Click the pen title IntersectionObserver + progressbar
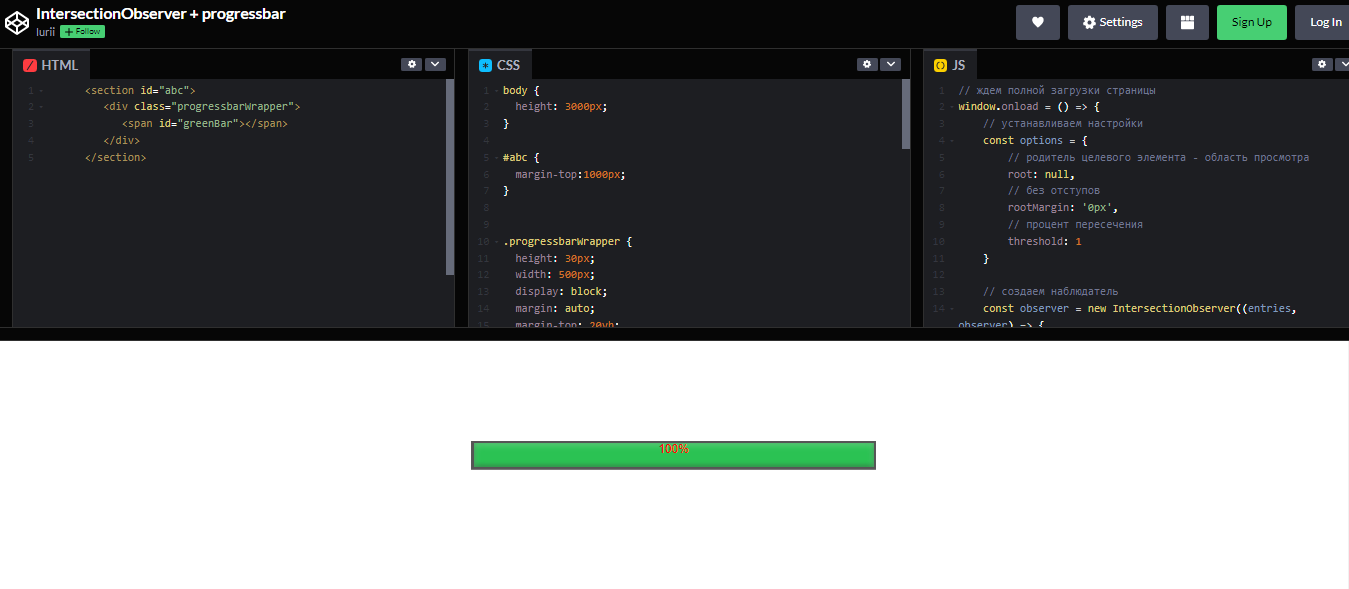The width and height of the screenshot is (1349, 589). tap(160, 13)
